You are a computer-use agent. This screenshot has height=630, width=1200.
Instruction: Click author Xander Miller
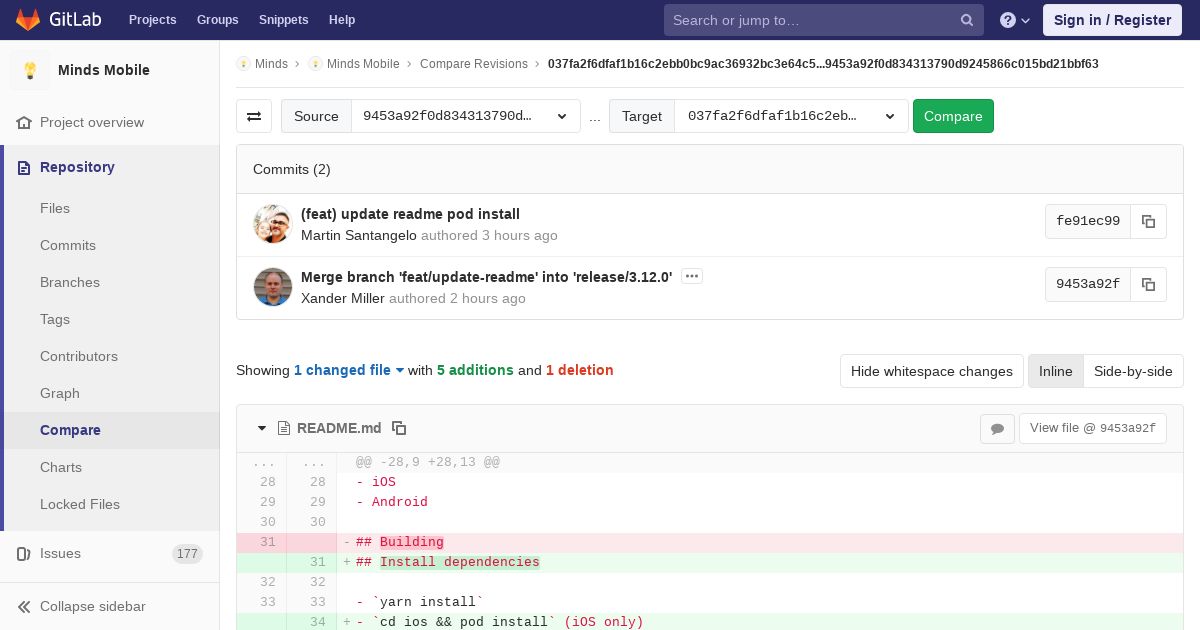click(x=343, y=299)
